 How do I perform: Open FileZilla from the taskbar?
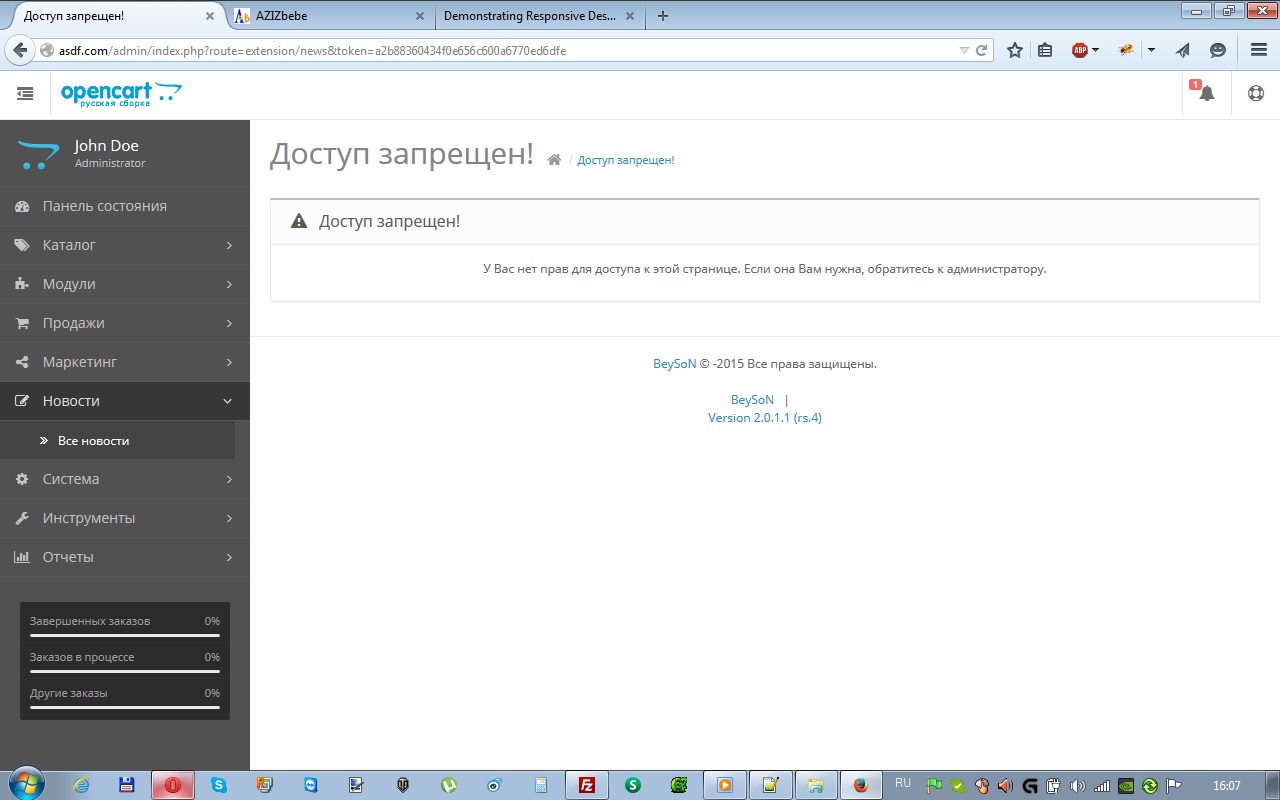[x=587, y=785]
